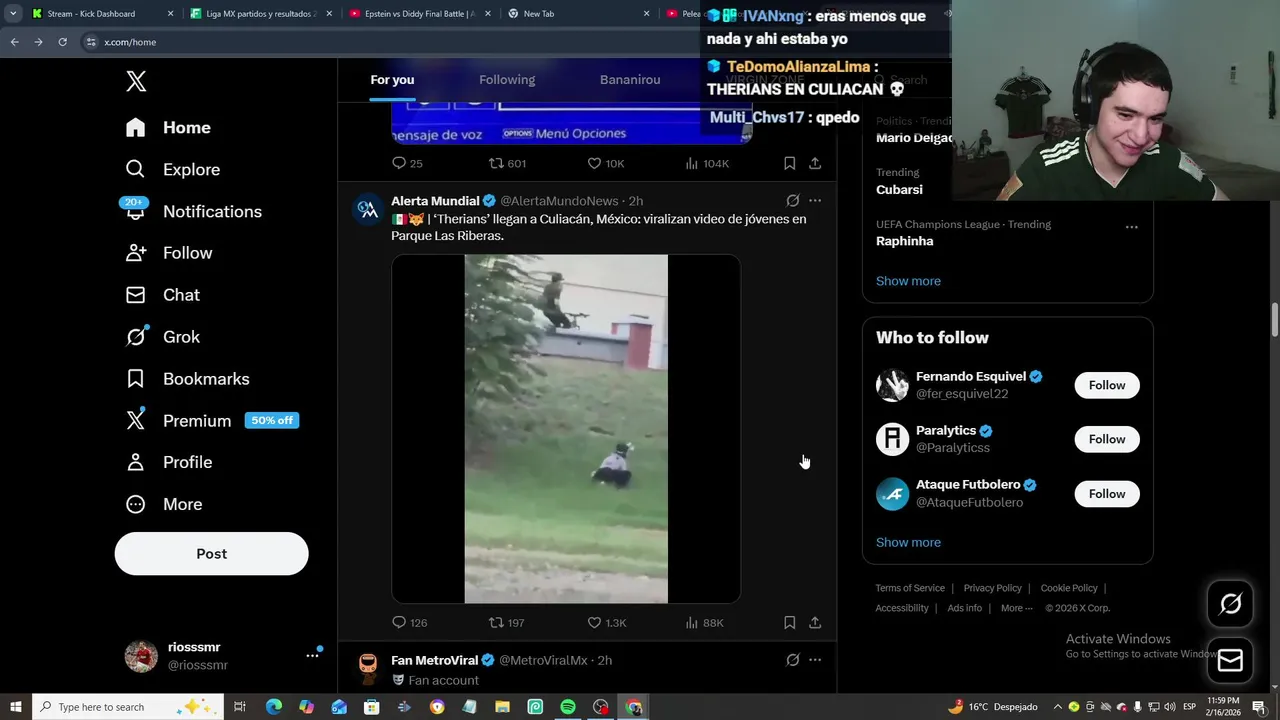Open Alerta Mundial profile avatar

click(367, 209)
